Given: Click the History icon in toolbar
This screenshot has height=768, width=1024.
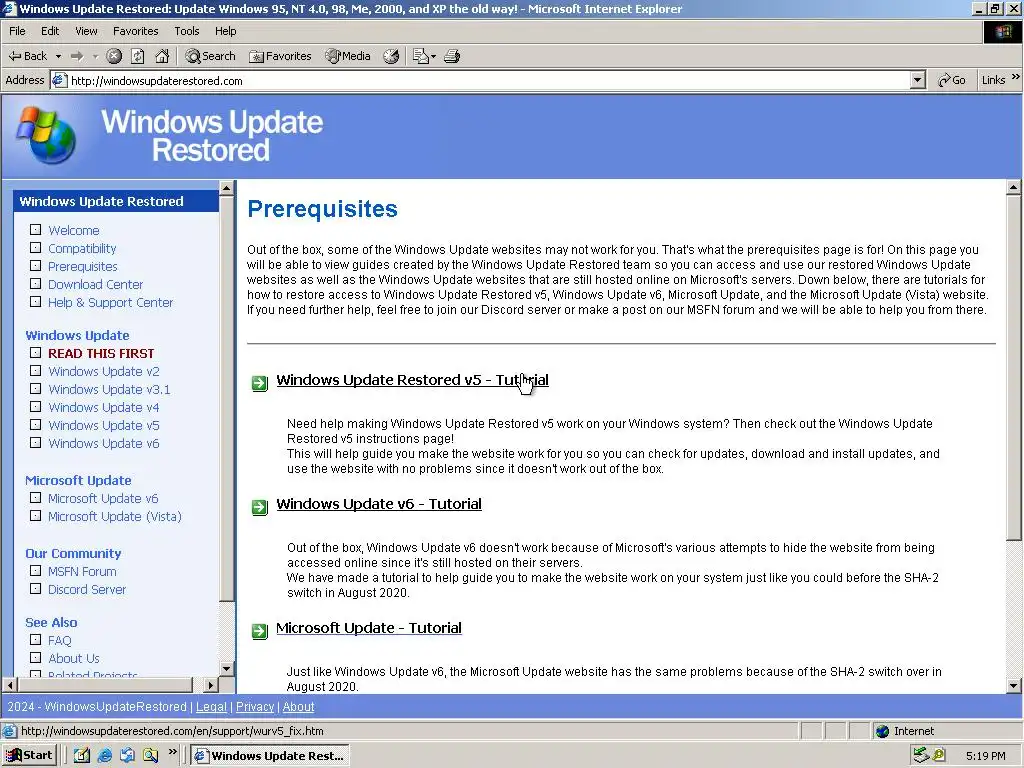Looking at the screenshot, I should 391,56.
